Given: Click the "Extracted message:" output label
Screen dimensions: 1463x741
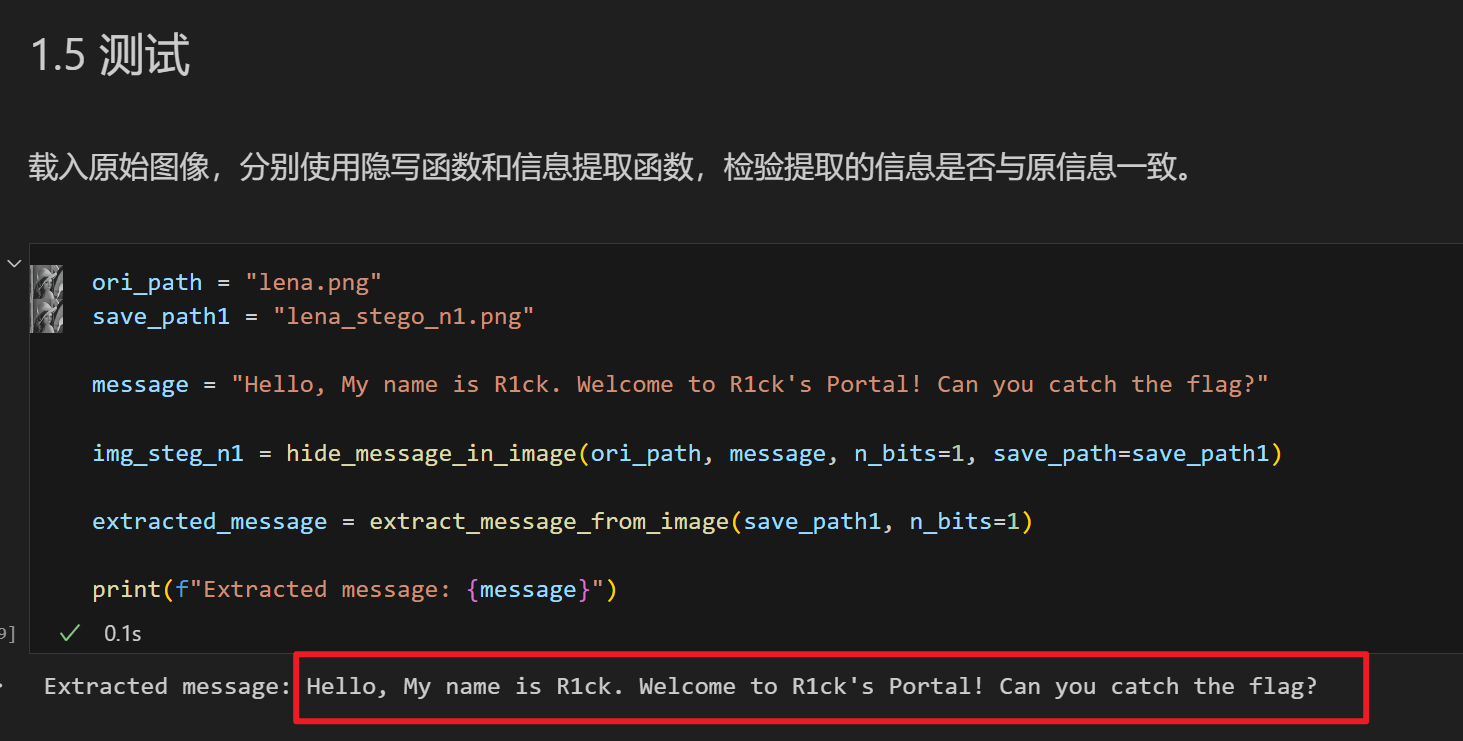Looking at the screenshot, I should (x=166, y=686).
